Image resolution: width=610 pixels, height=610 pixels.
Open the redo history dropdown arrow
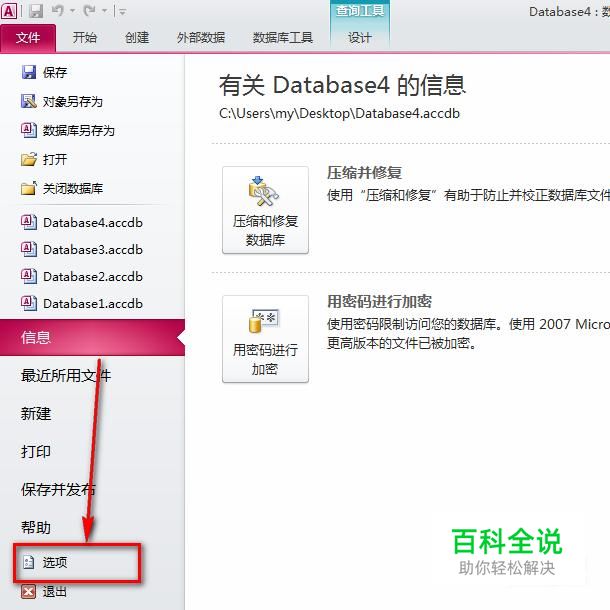104,11
